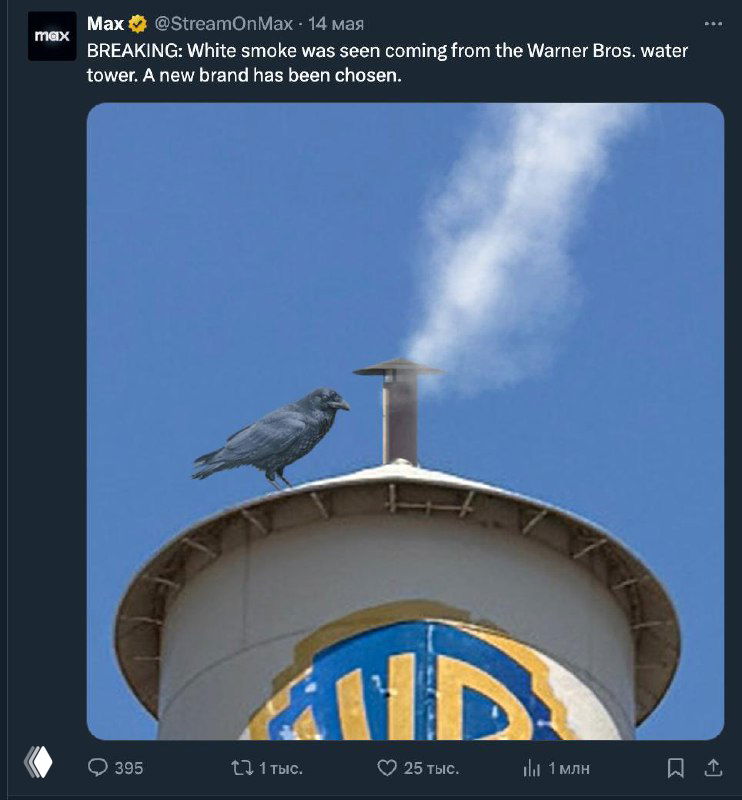Click the "1 млн" views count
The image size is (742, 800).
click(x=569, y=768)
